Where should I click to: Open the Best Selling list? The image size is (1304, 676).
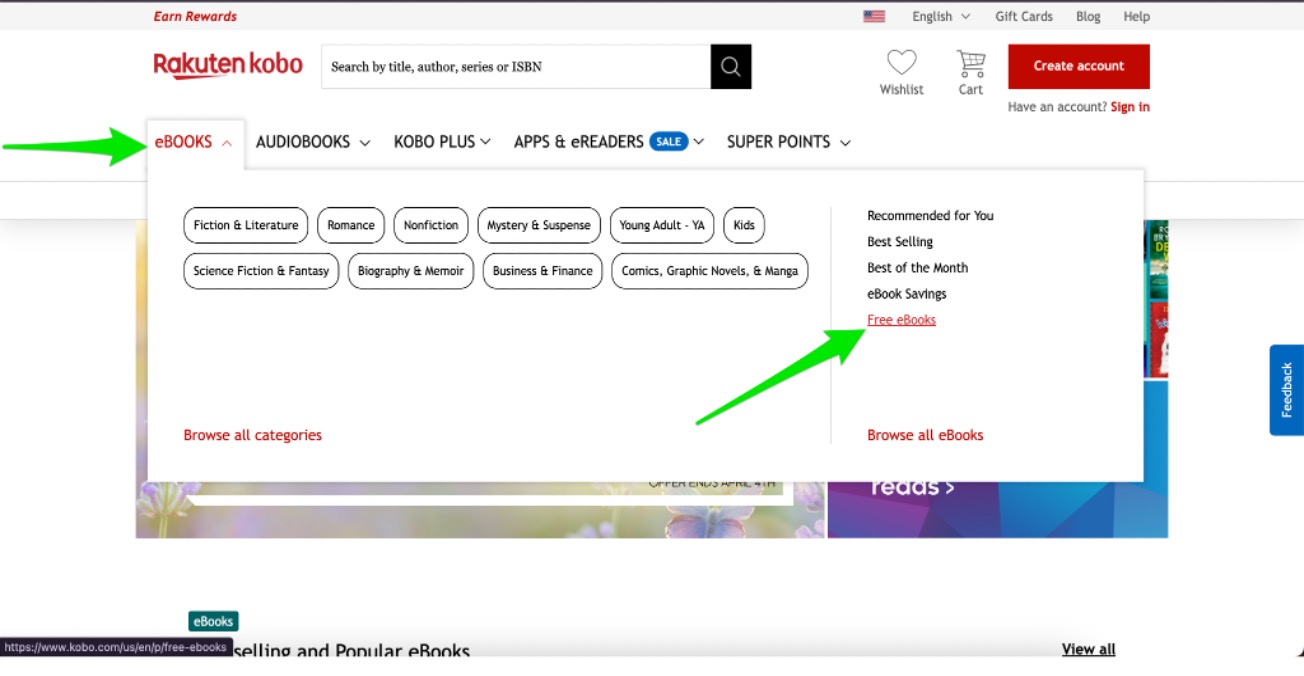coord(900,241)
